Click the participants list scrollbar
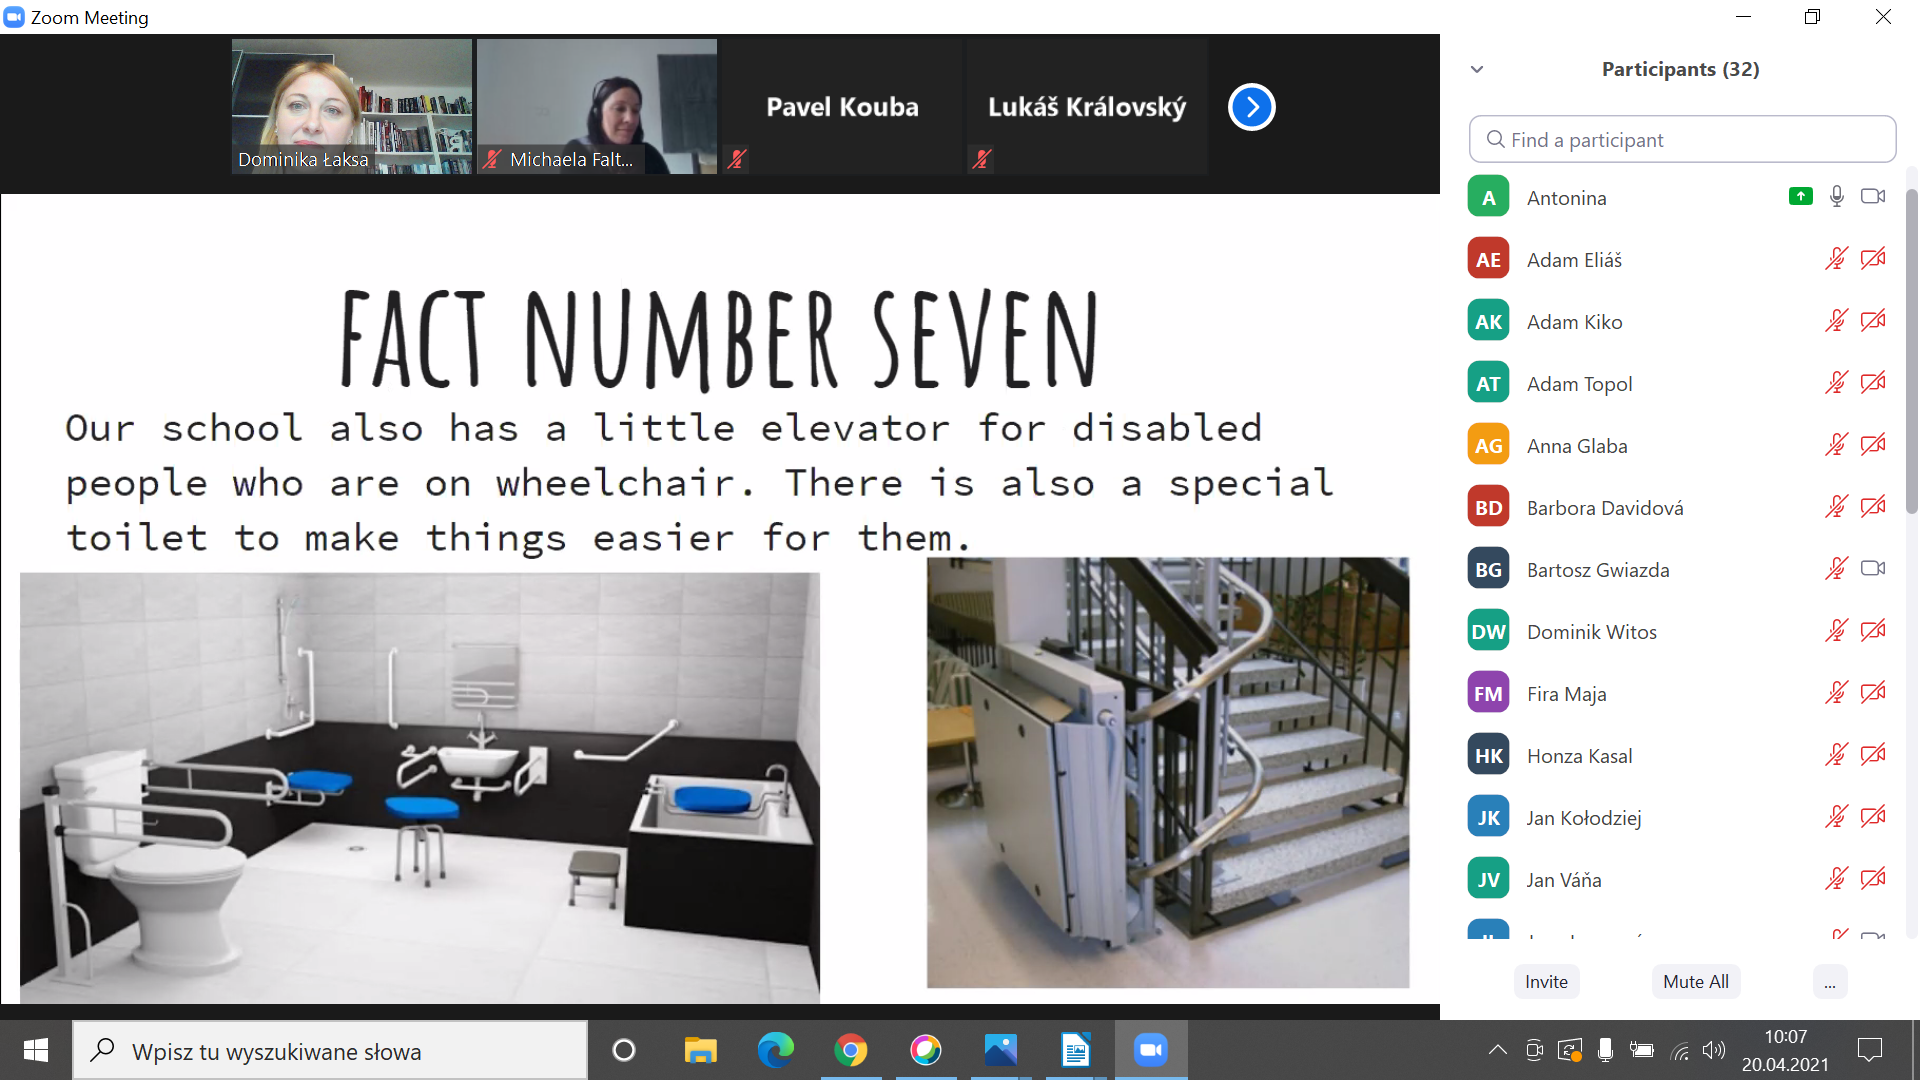 [x=1911, y=350]
